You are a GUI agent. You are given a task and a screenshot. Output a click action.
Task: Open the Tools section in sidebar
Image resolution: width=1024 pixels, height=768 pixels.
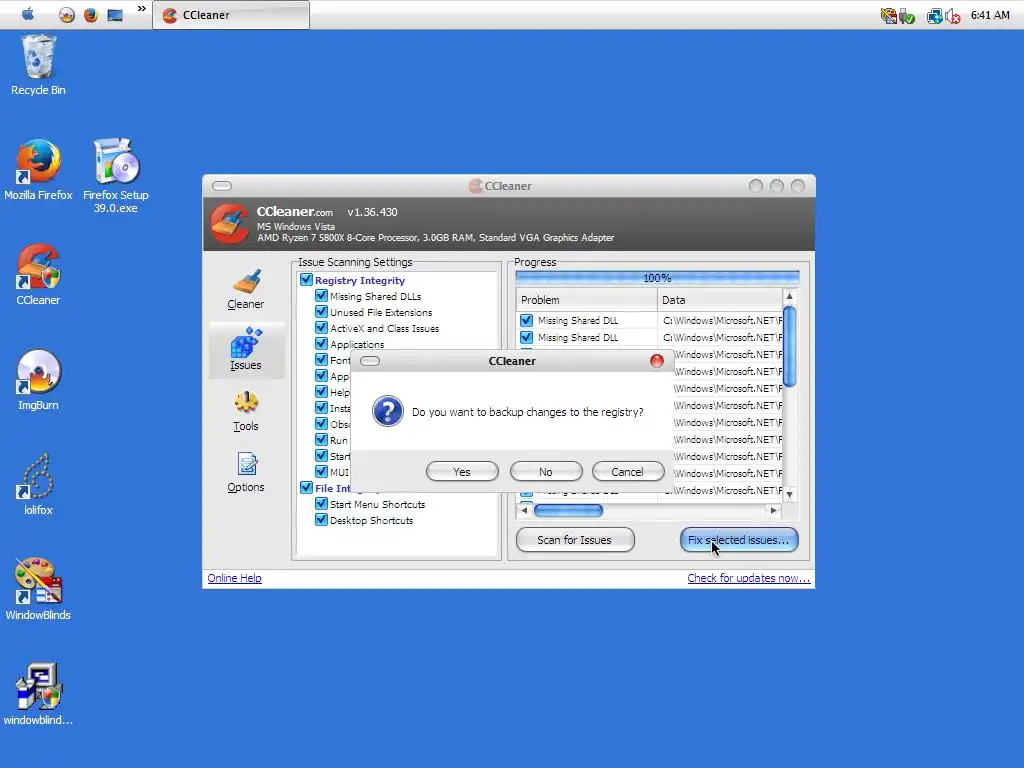pyautogui.click(x=246, y=411)
